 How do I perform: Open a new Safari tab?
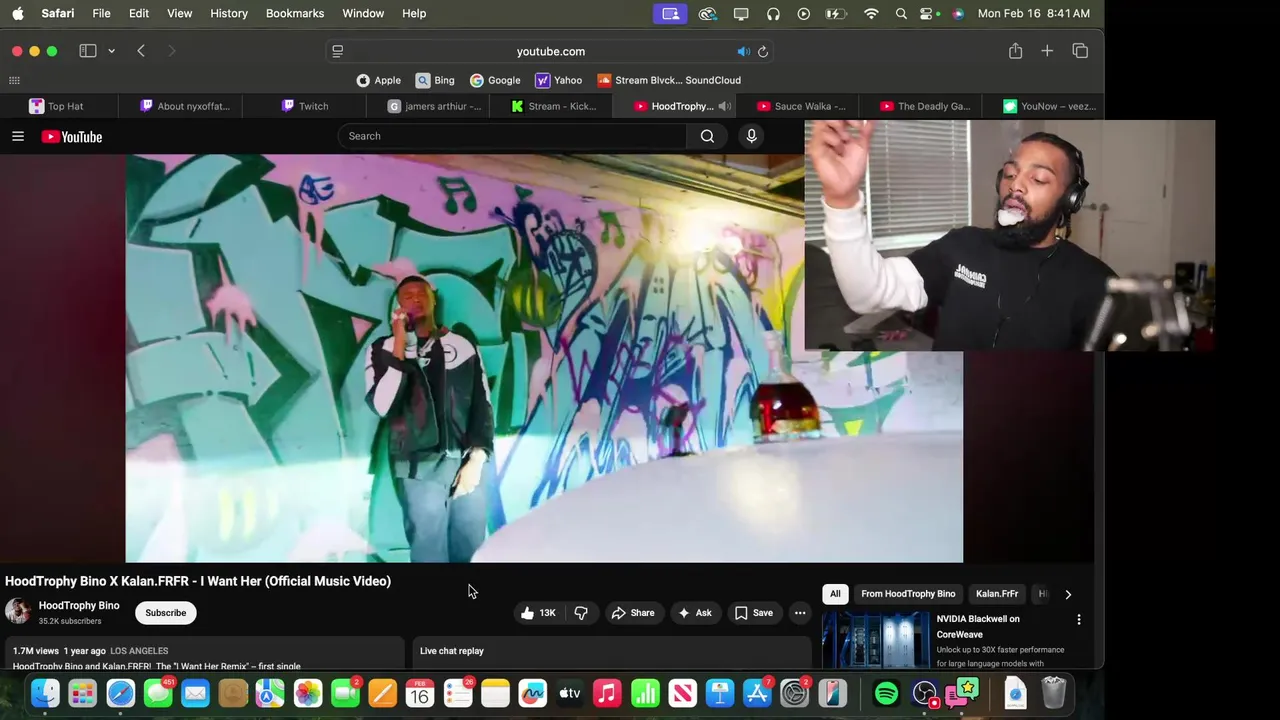click(1047, 51)
